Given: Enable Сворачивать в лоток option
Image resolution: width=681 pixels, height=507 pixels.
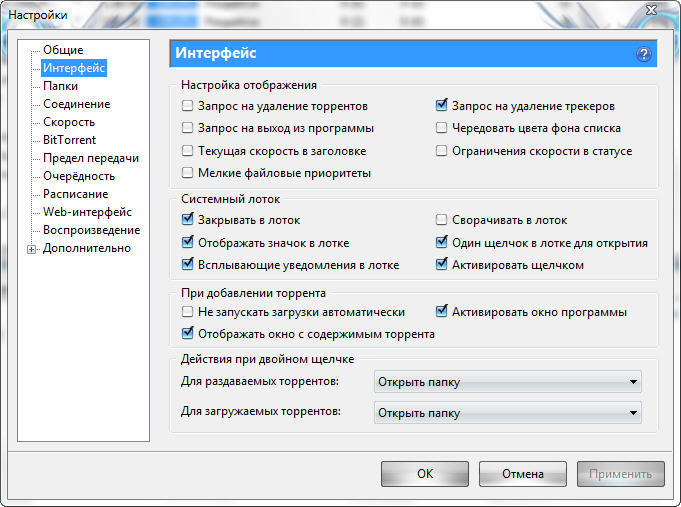Looking at the screenshot, I should (x=442, y=220).
